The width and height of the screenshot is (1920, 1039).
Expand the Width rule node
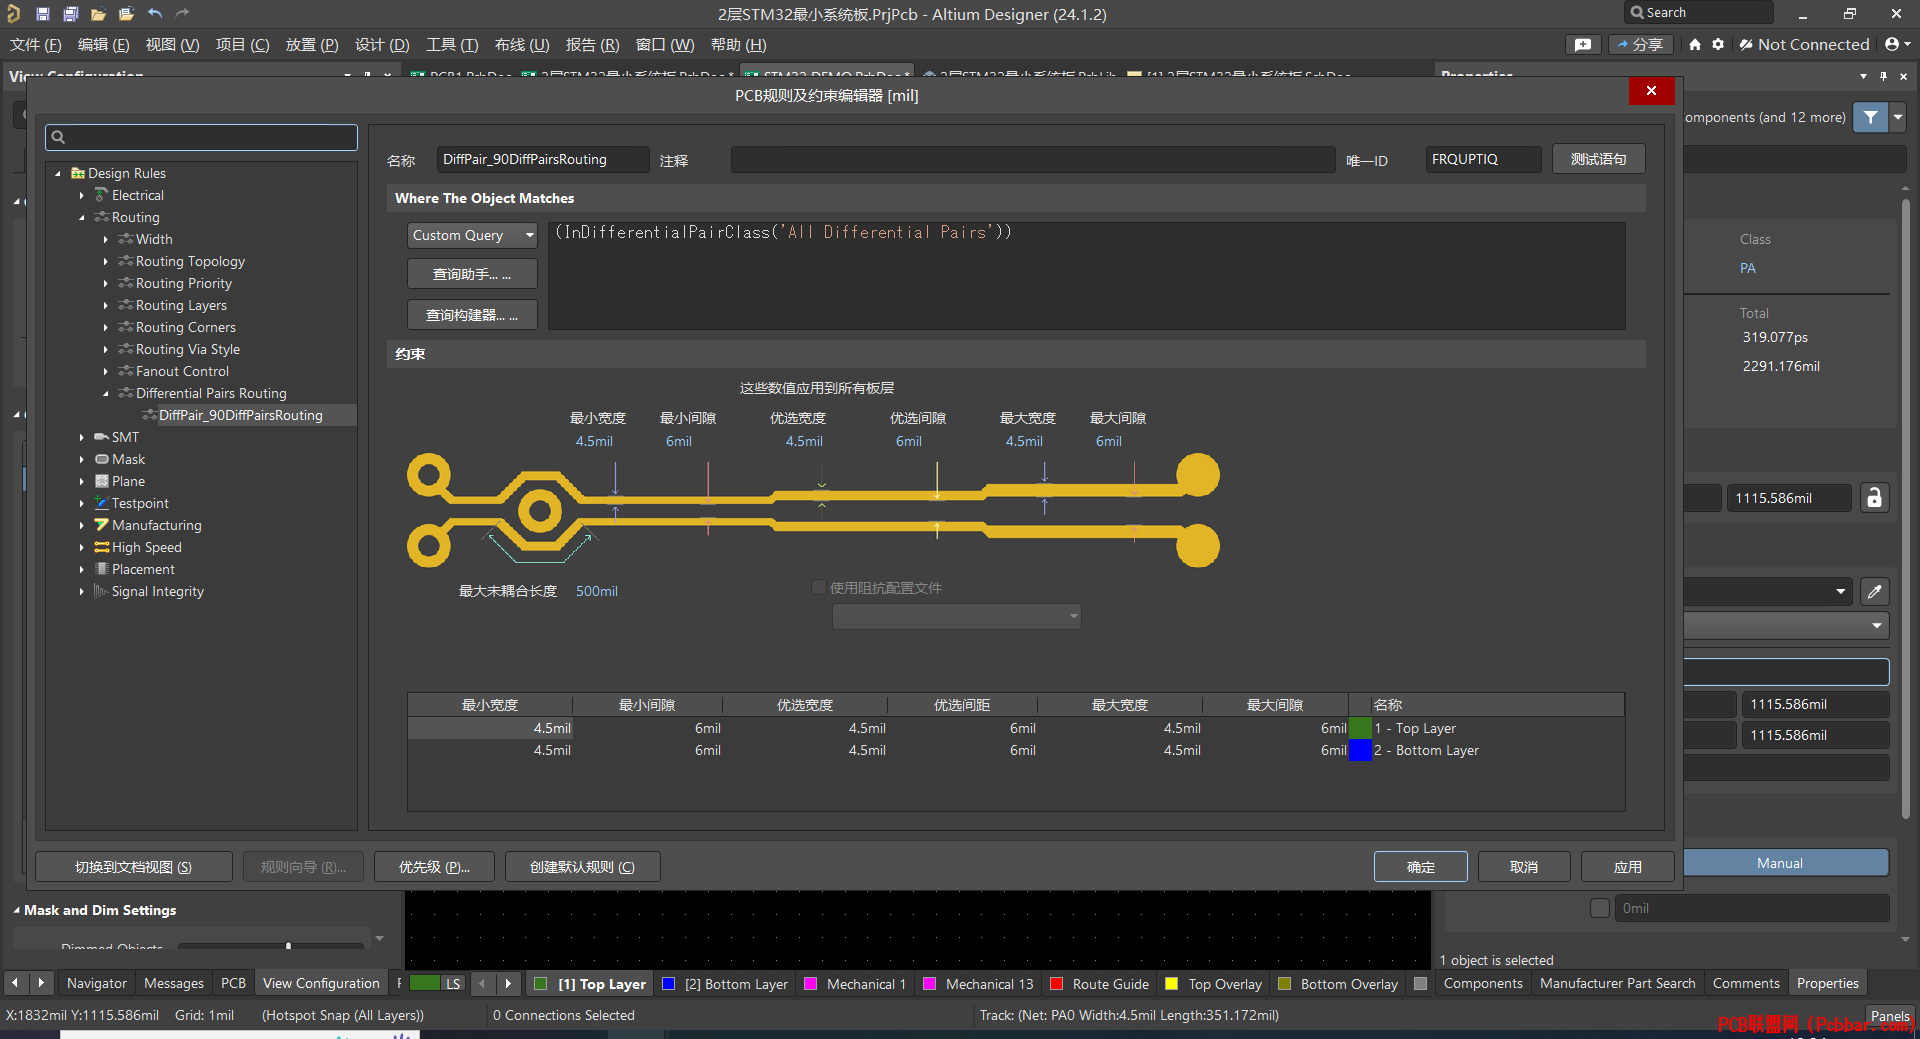coord(106,239)
